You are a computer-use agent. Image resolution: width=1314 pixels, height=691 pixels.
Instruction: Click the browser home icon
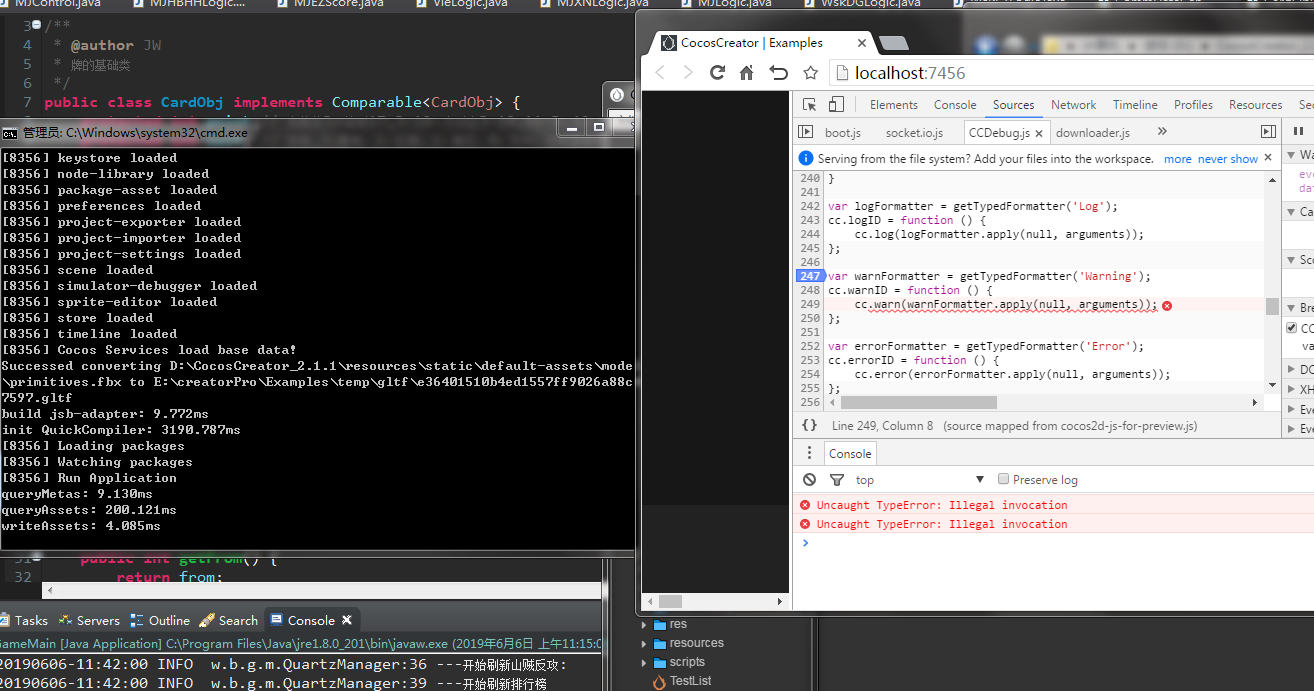747,73
